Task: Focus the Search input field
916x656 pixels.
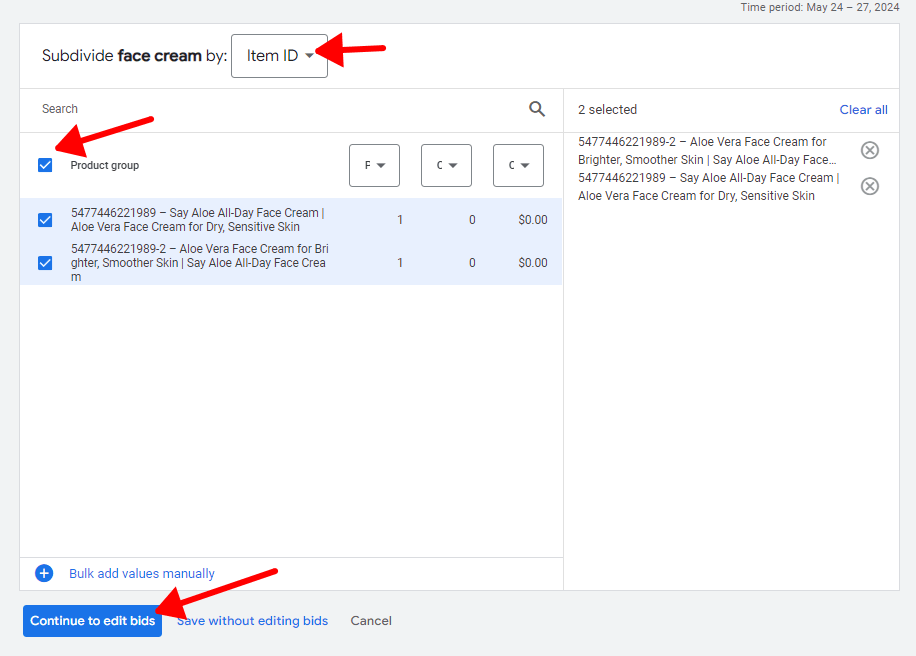Action: 270,109
